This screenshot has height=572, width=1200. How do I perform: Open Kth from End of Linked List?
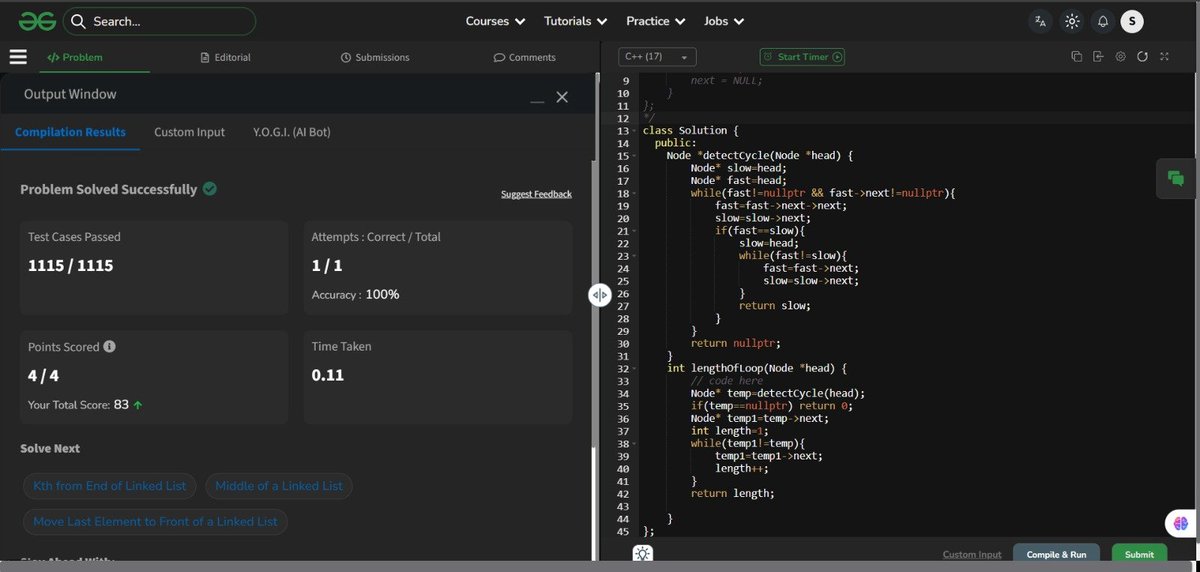click(110, 486)
